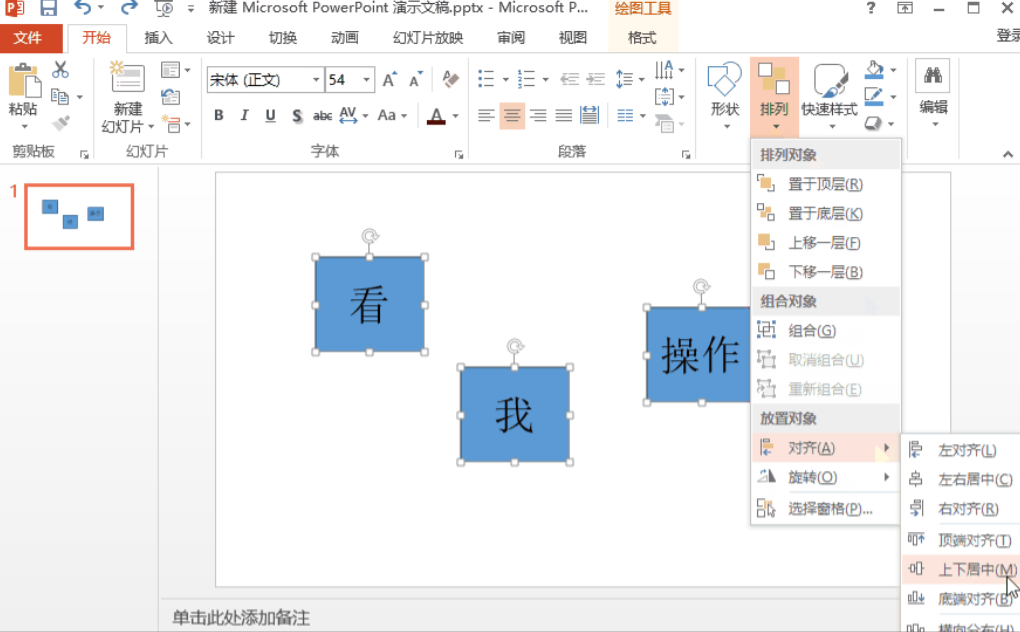Image resolution: width=1020 pixels, height=632 pixels.
Task: Set paragraph alignment to right
Action: point(538,116)
